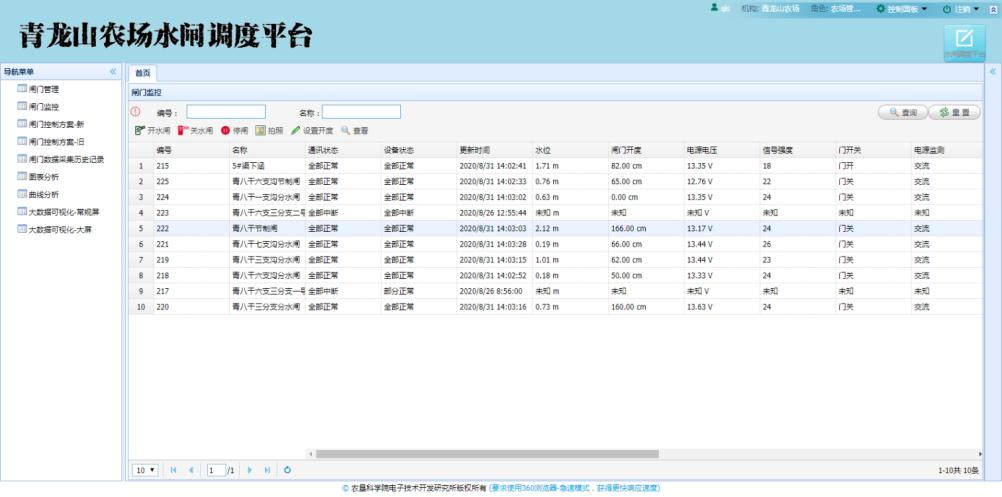This screenshot has height=497, width=1002.
Task: Collapse the 导航菜单 navigation panel
Action: point(113,72)
